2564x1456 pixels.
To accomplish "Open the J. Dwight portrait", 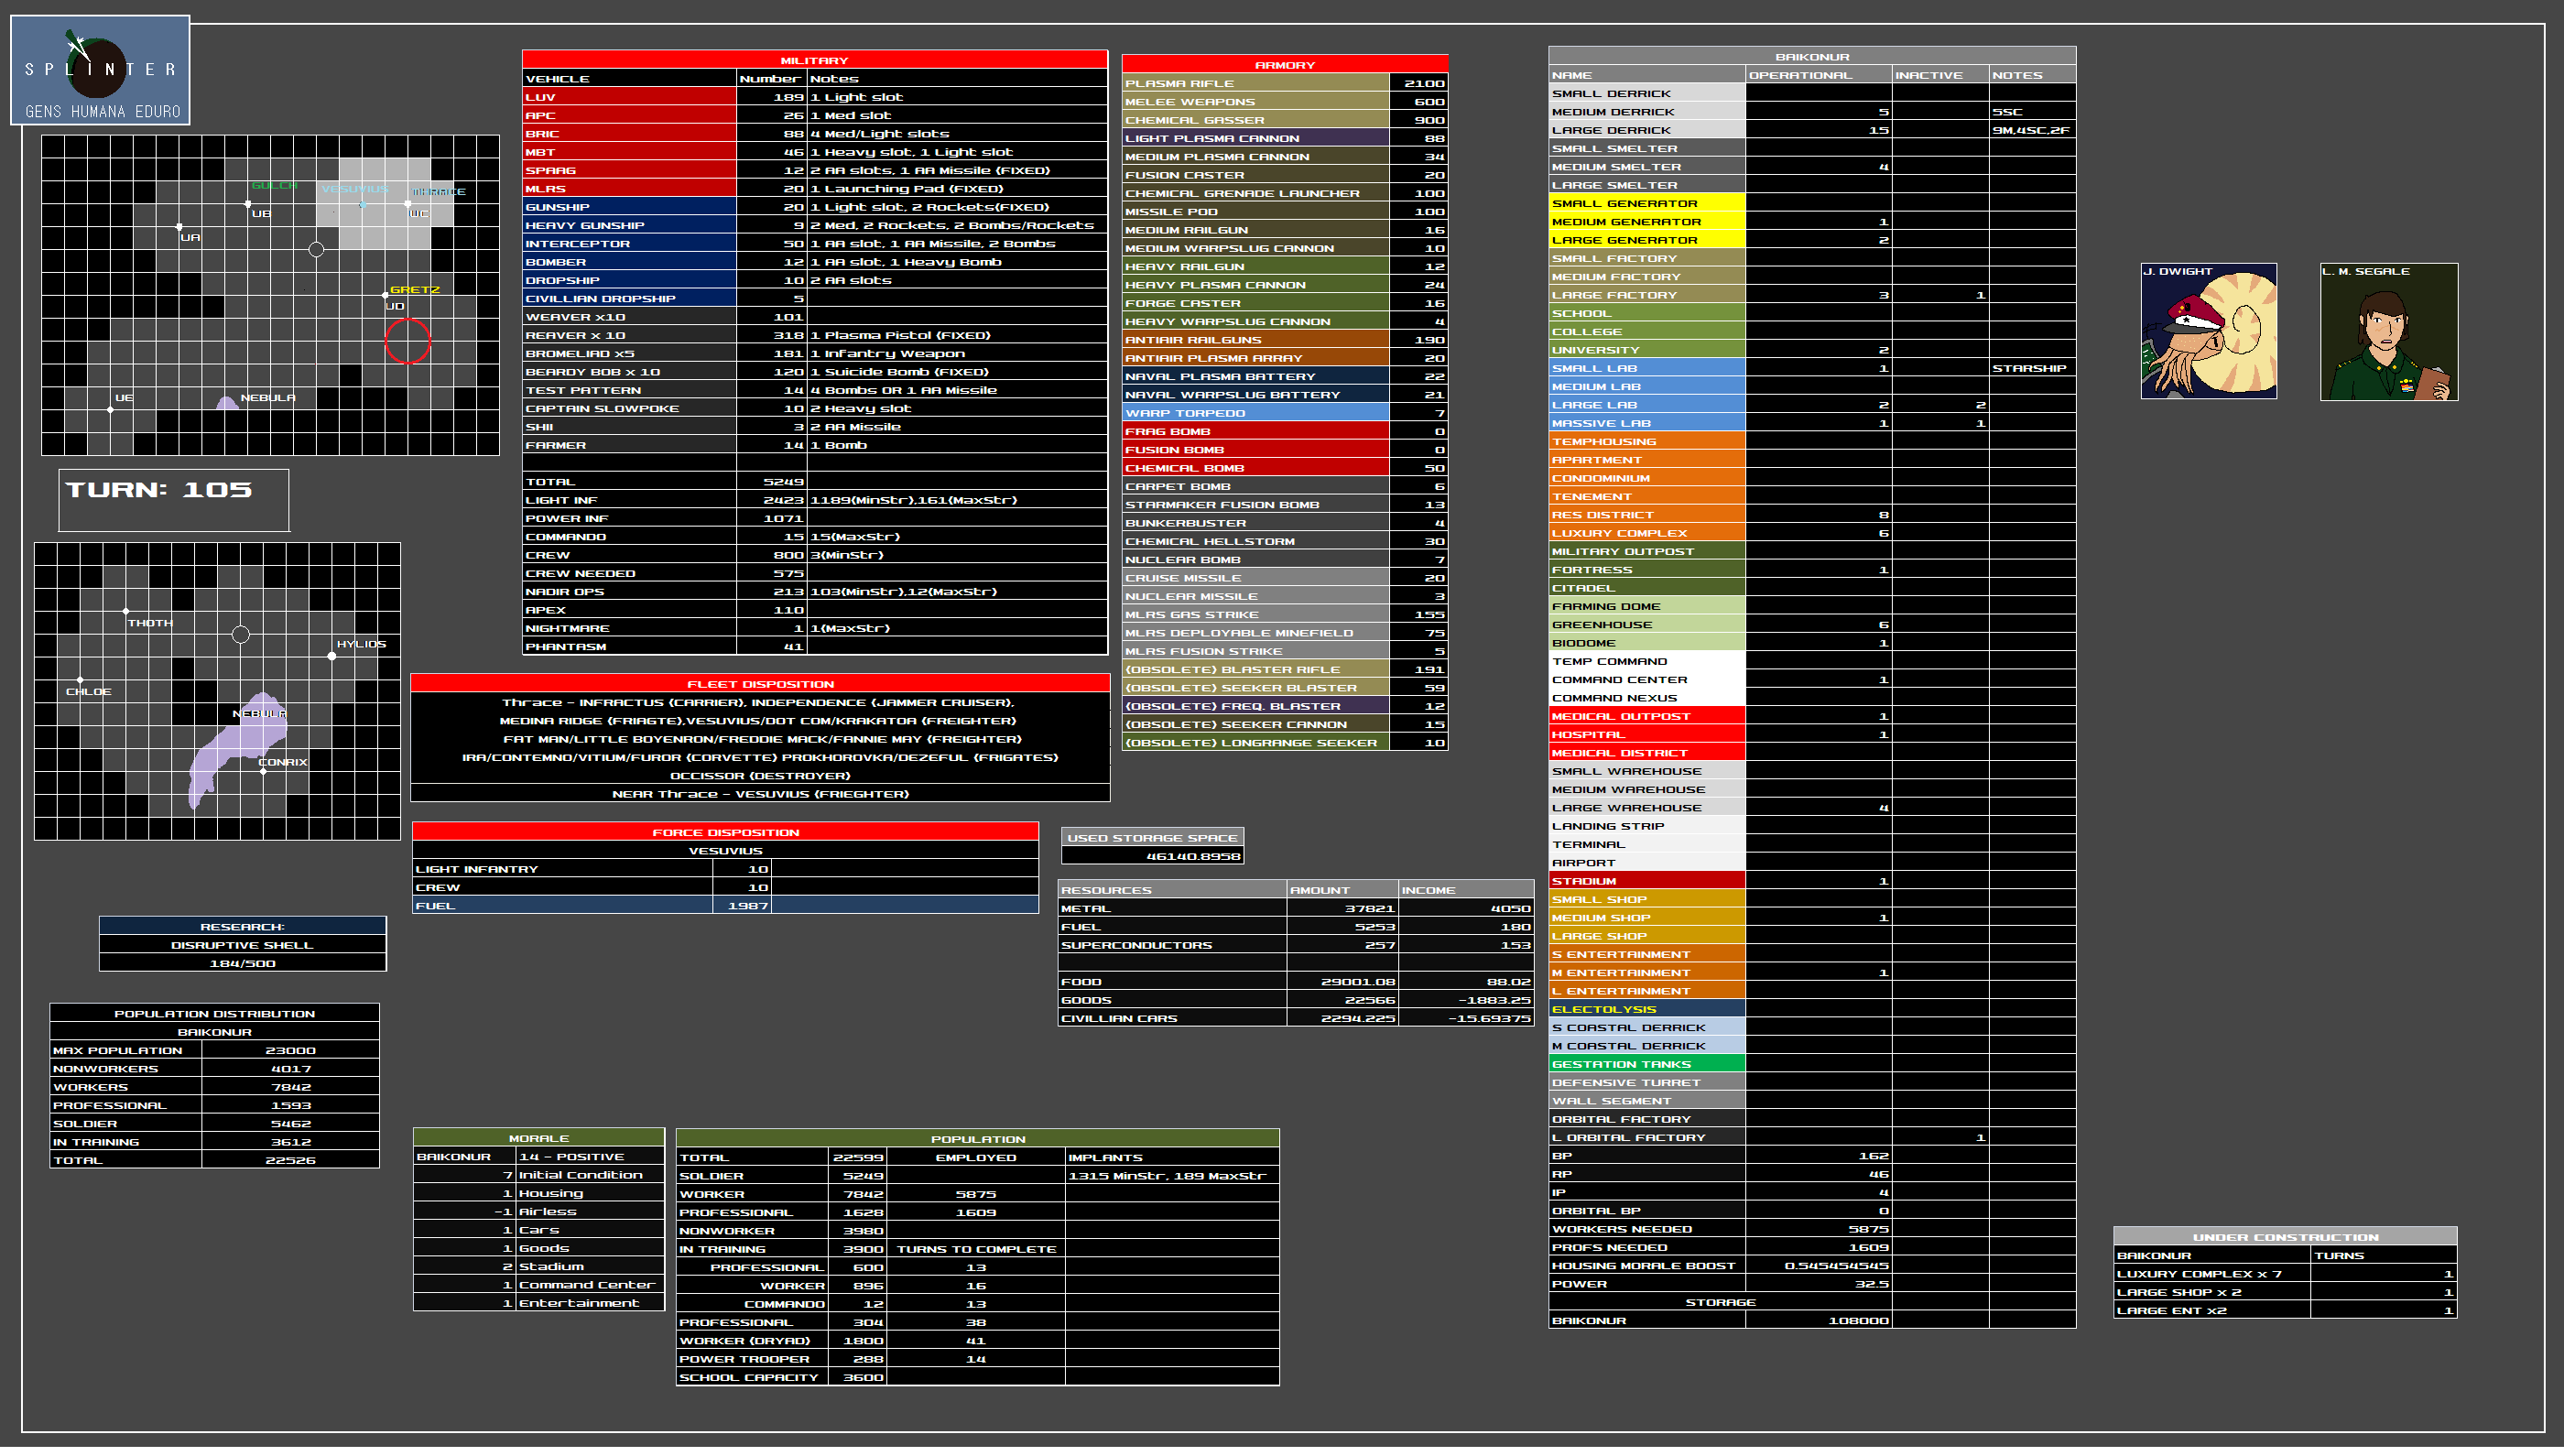I will [2208, 331].
